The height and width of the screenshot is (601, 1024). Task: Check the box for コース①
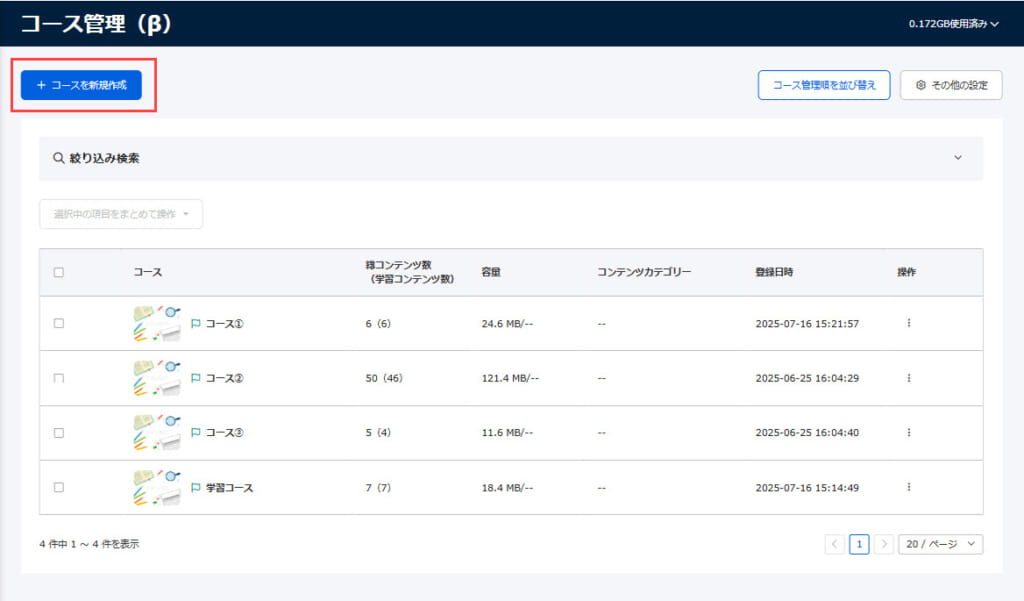59,323
